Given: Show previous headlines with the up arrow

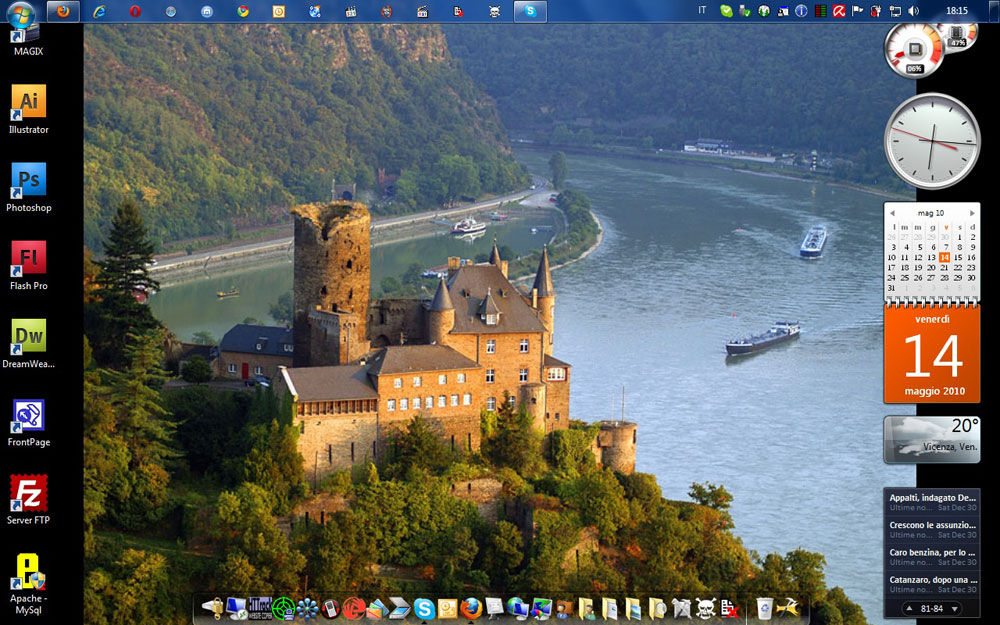Looking at the screenshot, I should (x=909, y=608).
